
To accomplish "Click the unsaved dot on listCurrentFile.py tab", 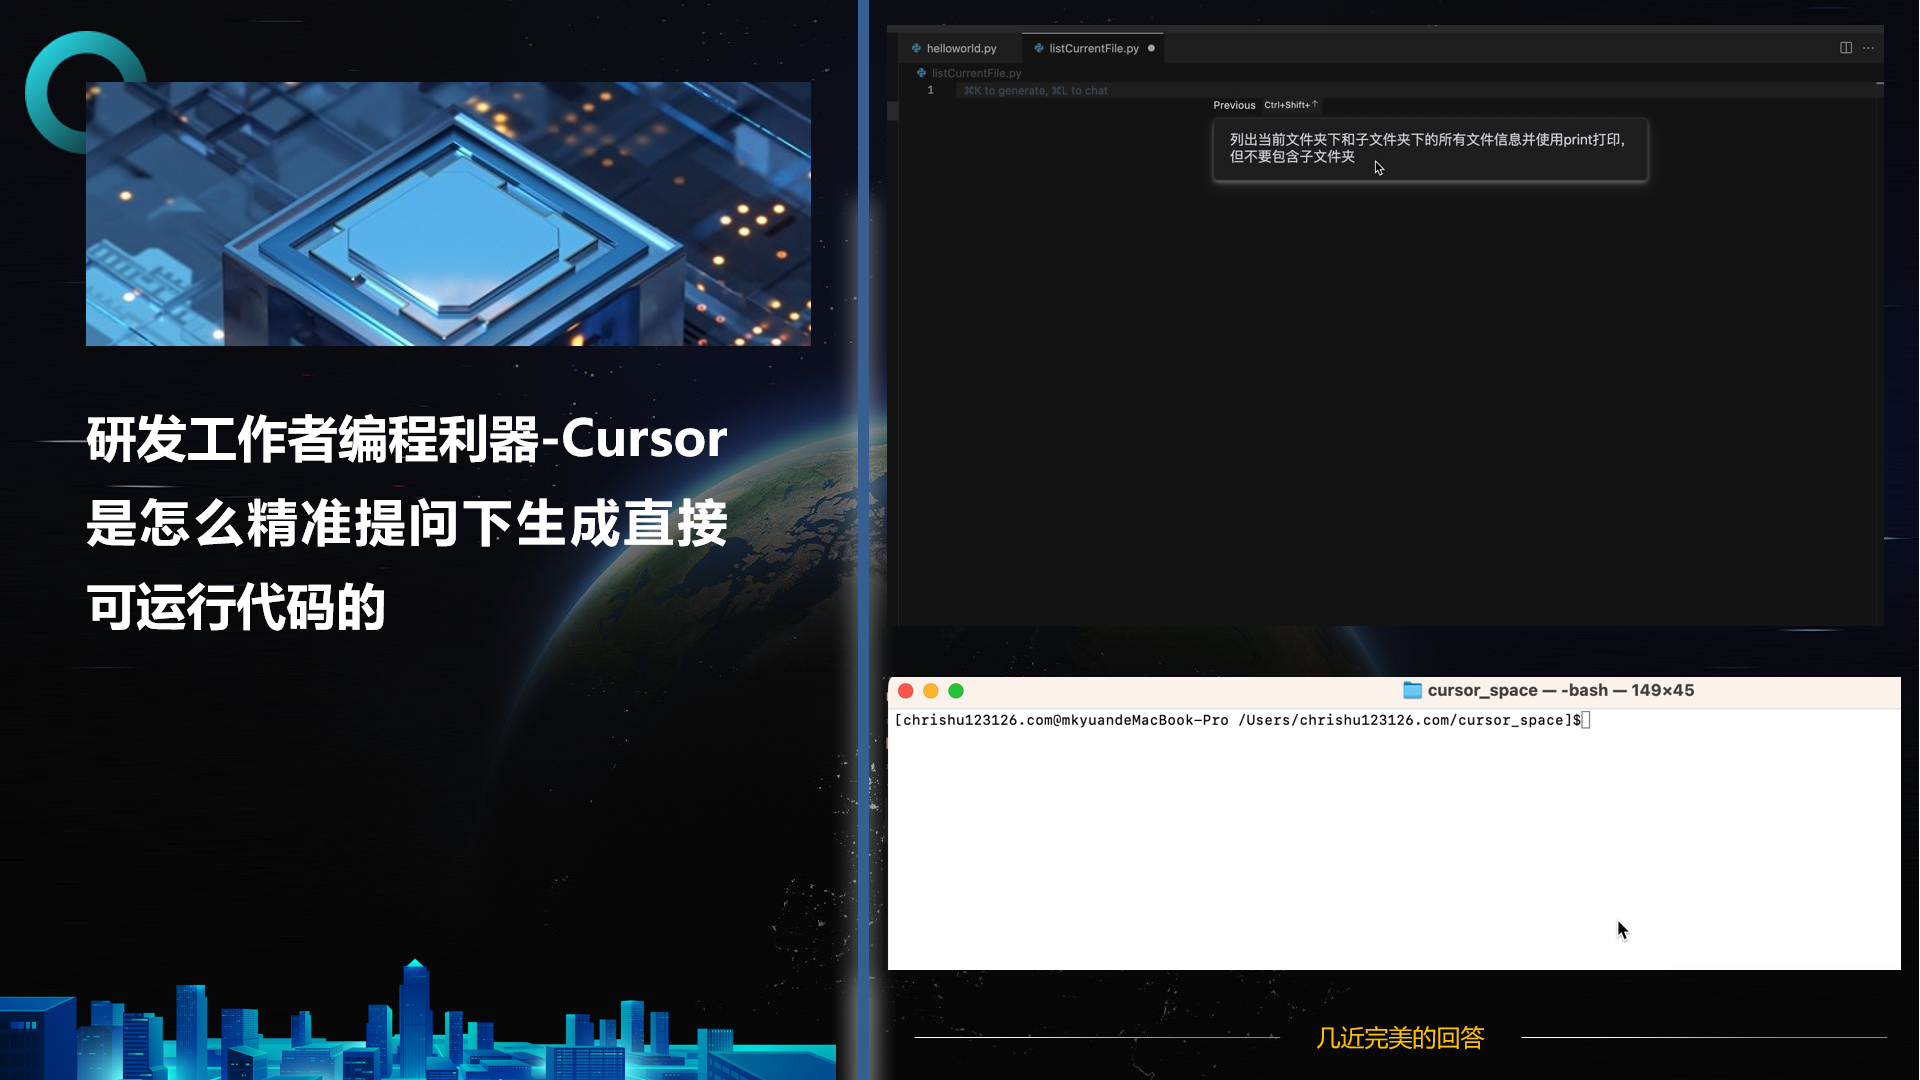I will (1151, 48).
